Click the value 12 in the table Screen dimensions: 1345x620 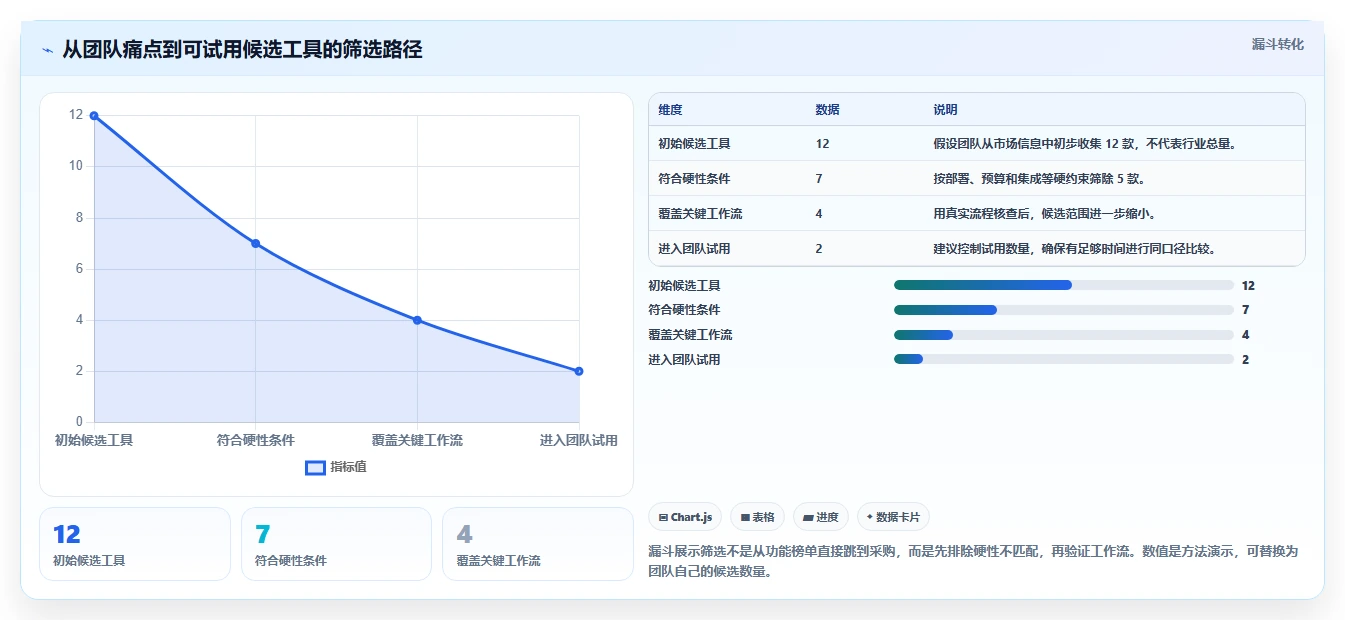tap(822, 144)
